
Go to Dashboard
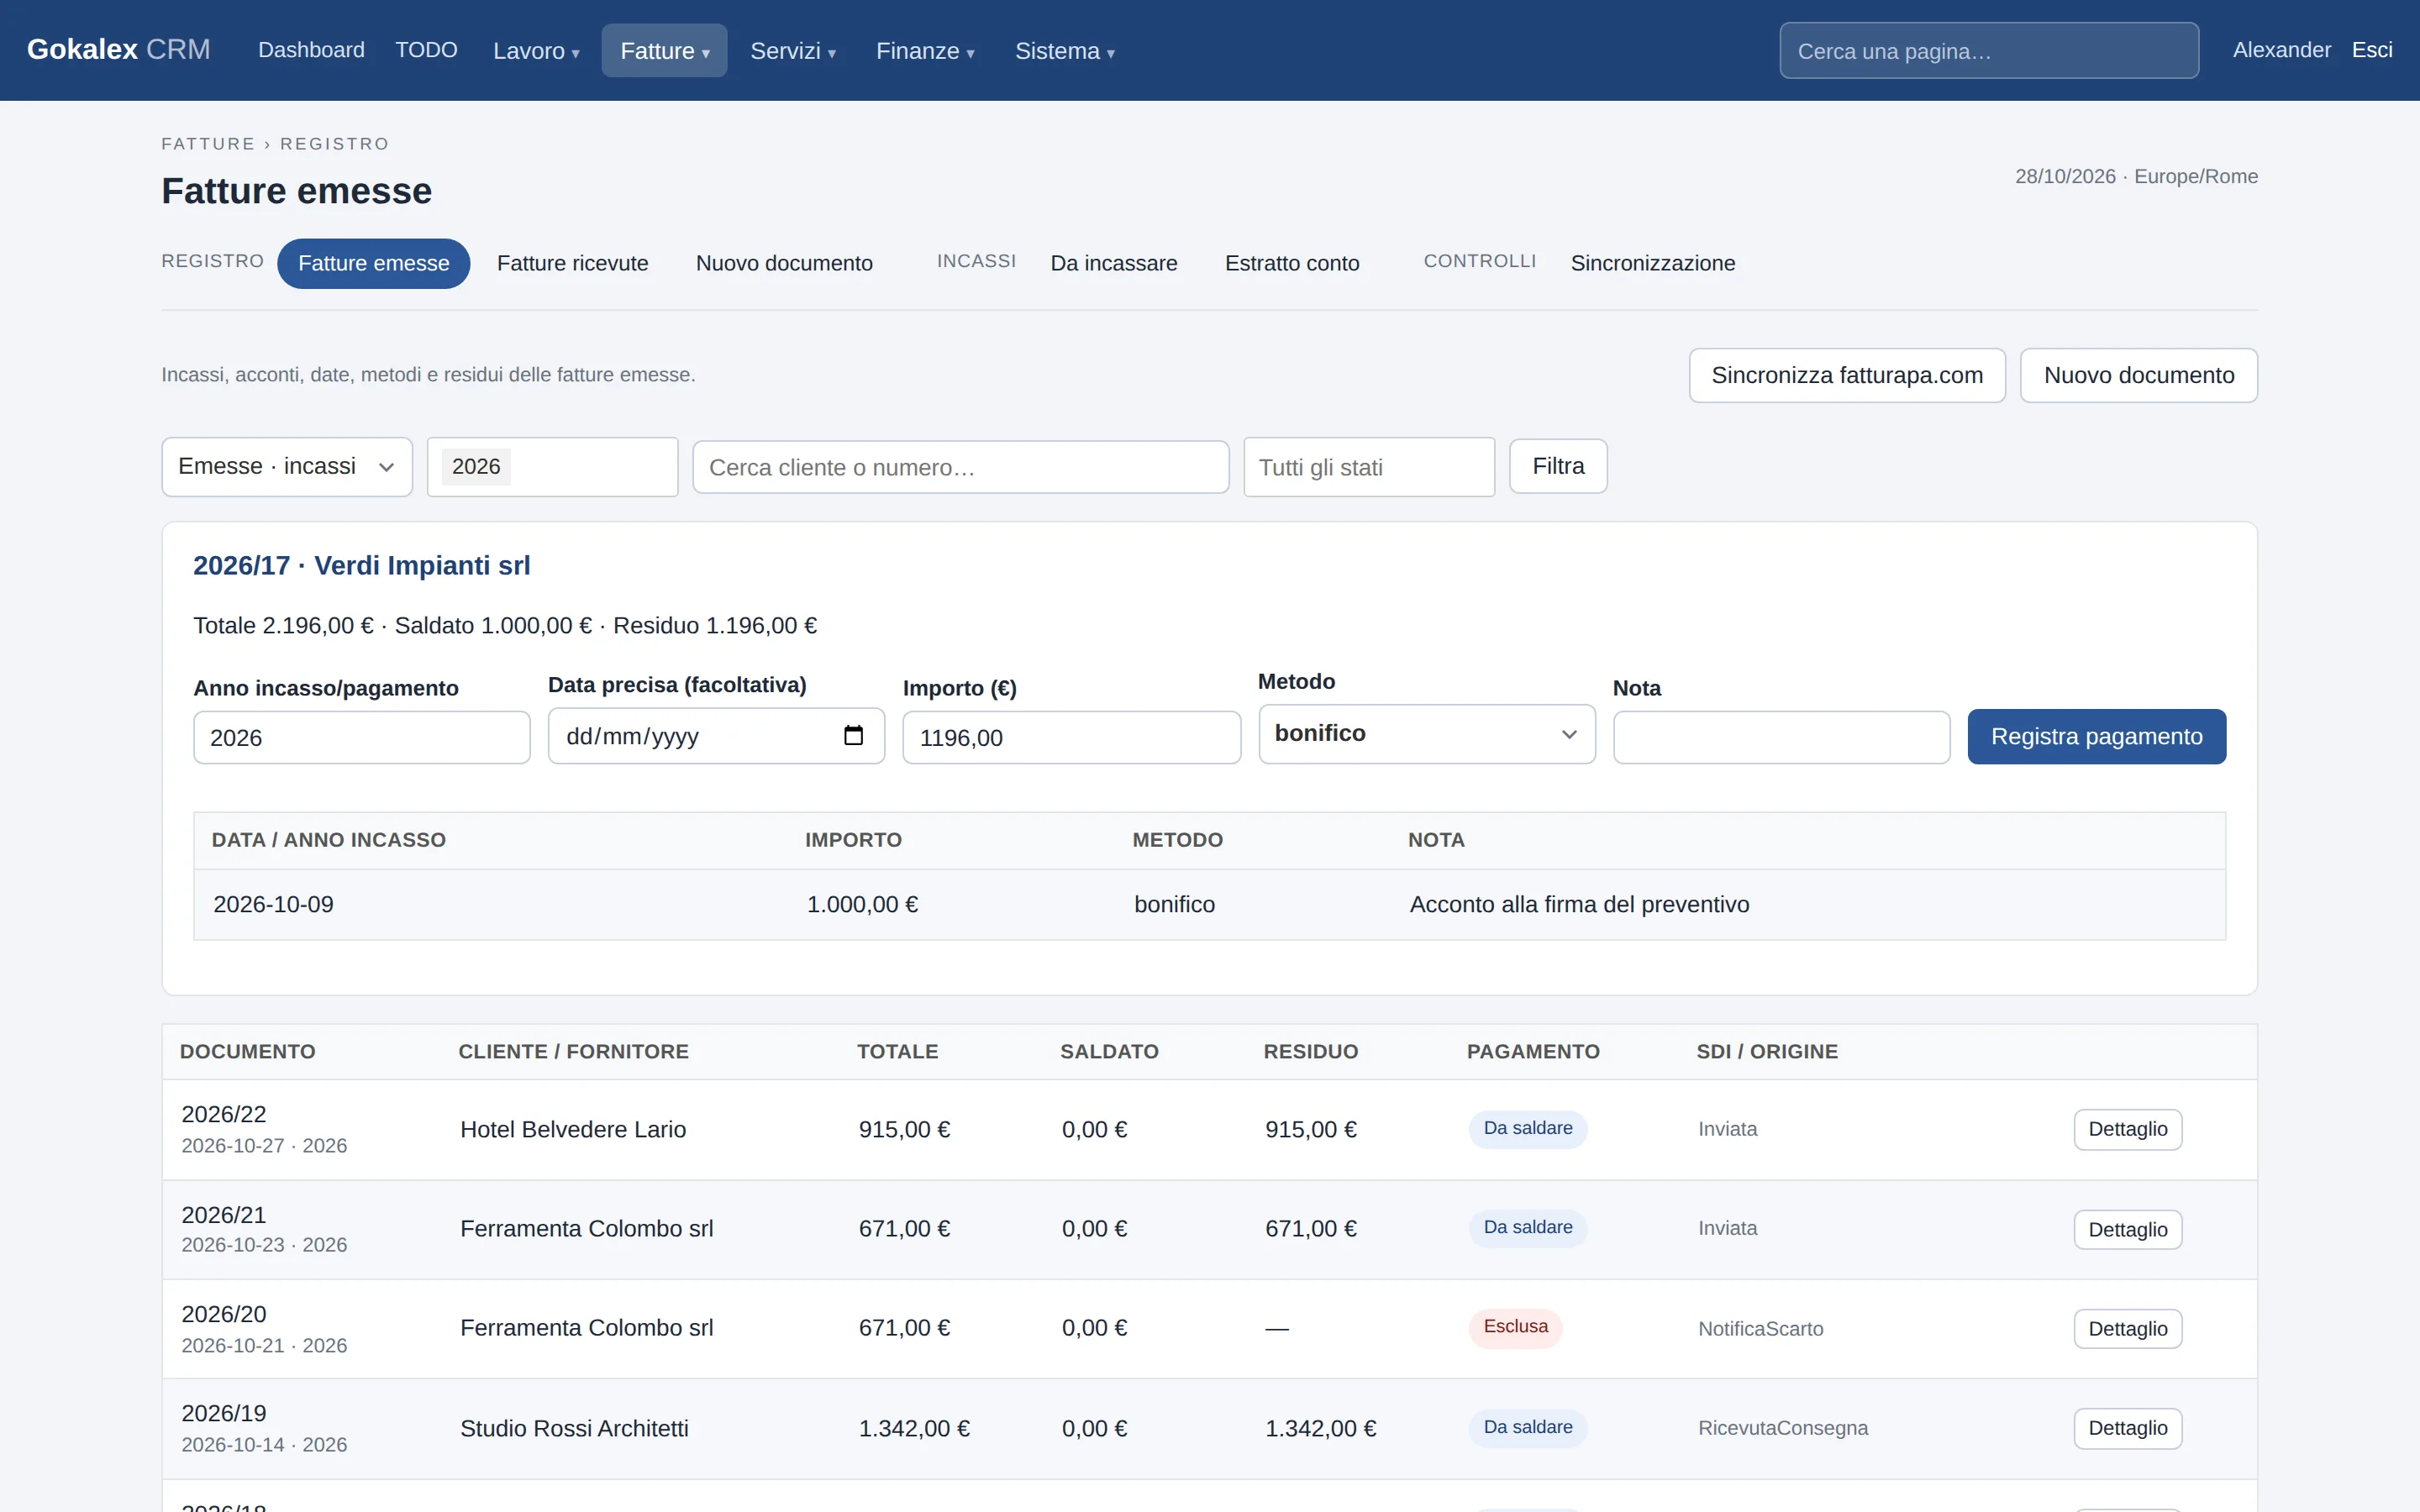click(x=311, y=50)
